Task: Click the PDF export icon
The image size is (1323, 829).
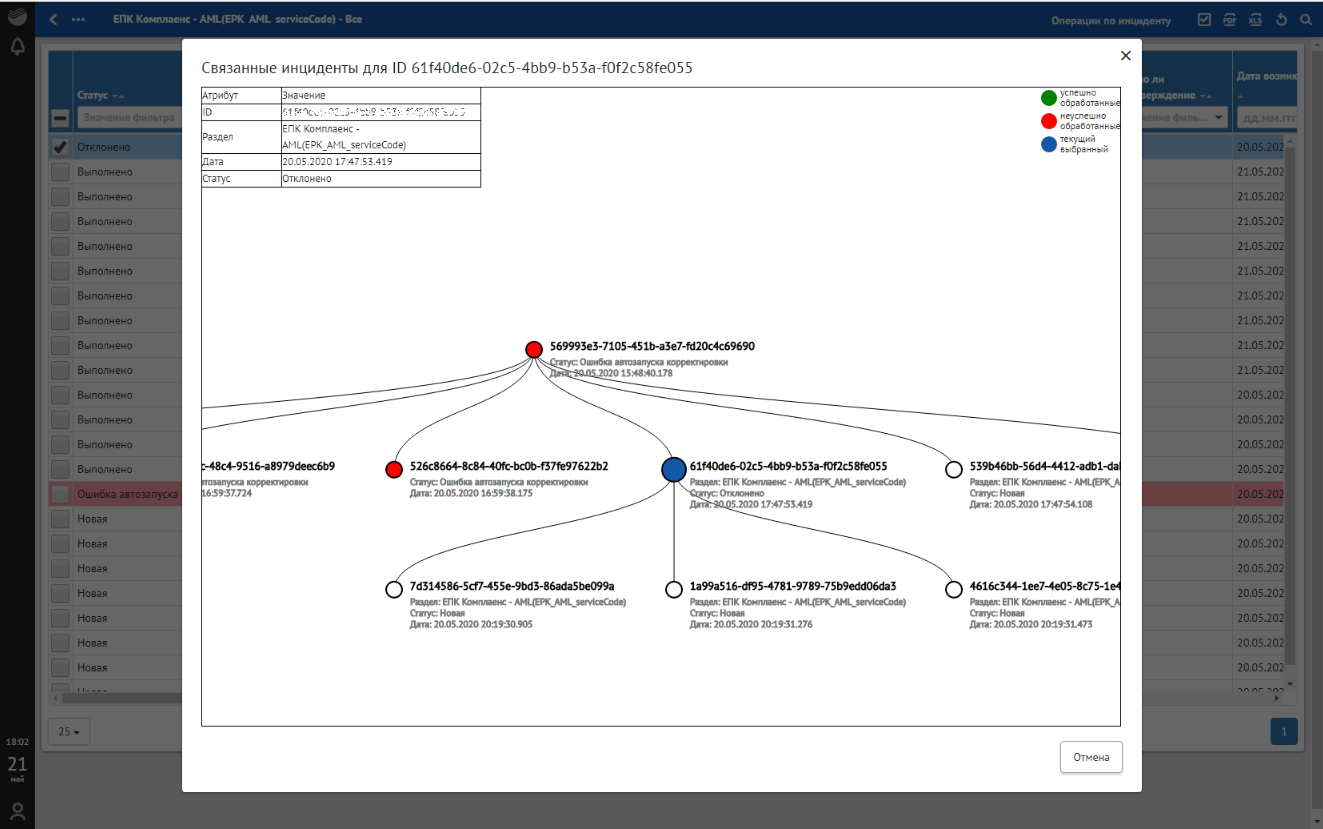Action: (x=1230, y=20)
